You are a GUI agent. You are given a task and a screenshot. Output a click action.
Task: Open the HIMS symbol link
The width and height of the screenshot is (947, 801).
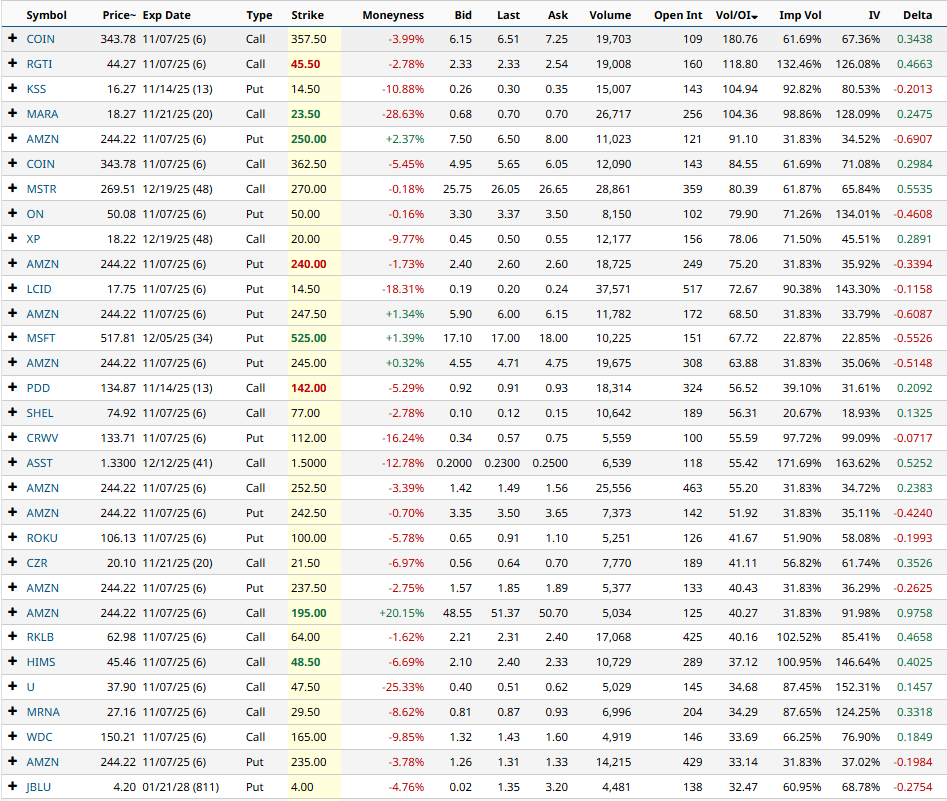click(x=40, y=662)
